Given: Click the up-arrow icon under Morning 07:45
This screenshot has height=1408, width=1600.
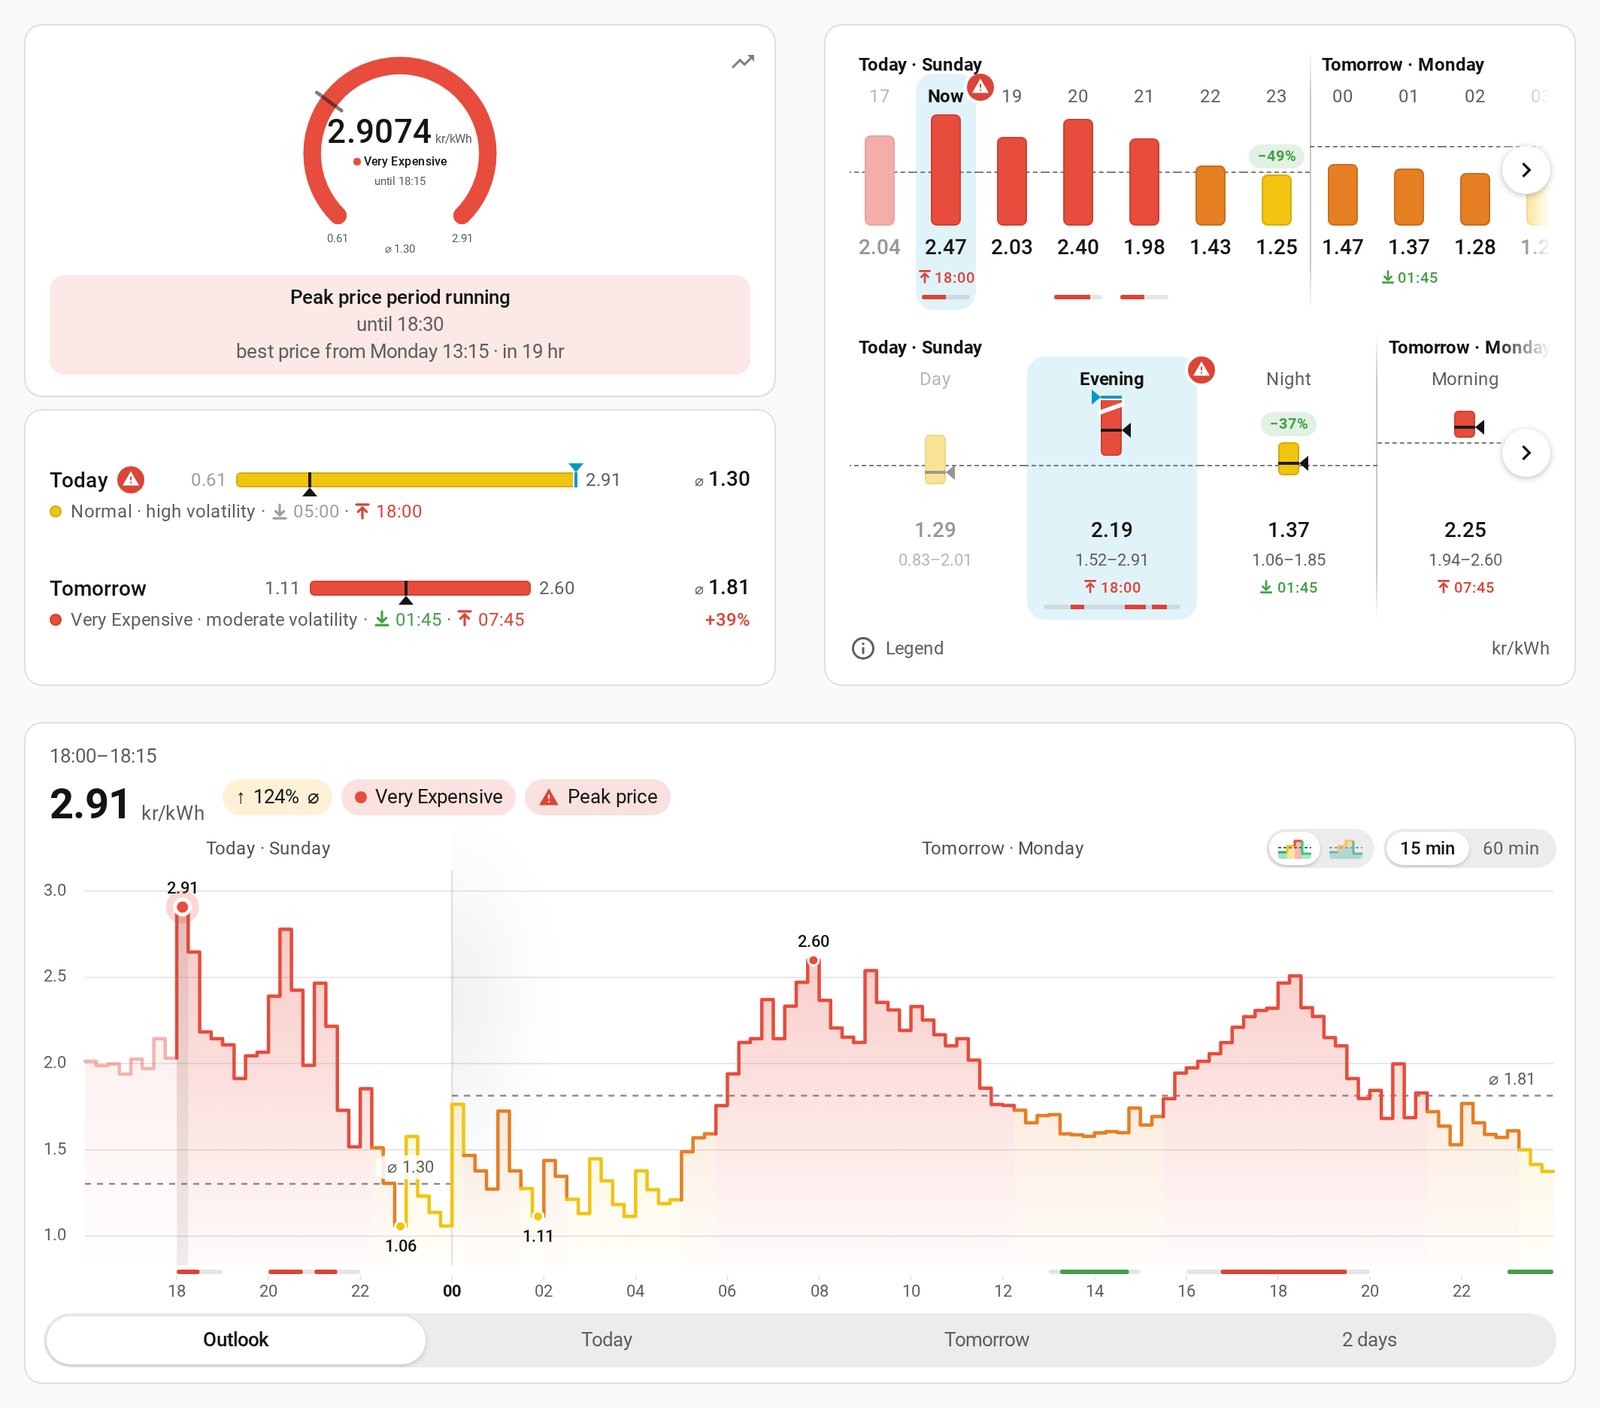Looking at the screenshot, I should point(1443,587).
